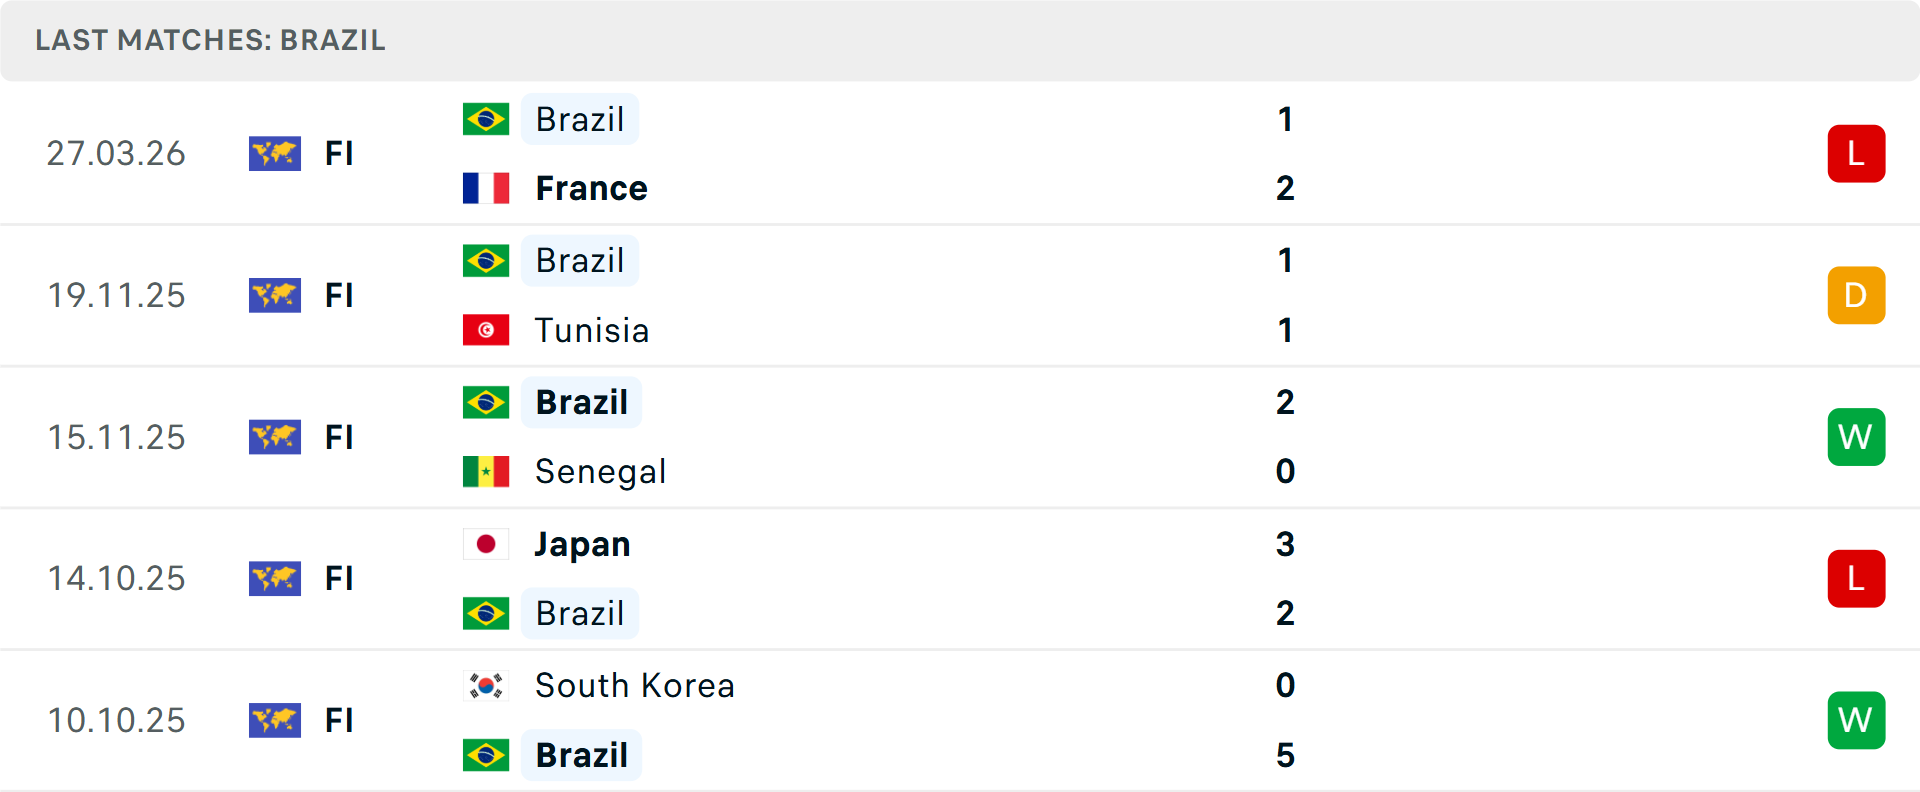Click the Japan flag icon

click(486, 544)
